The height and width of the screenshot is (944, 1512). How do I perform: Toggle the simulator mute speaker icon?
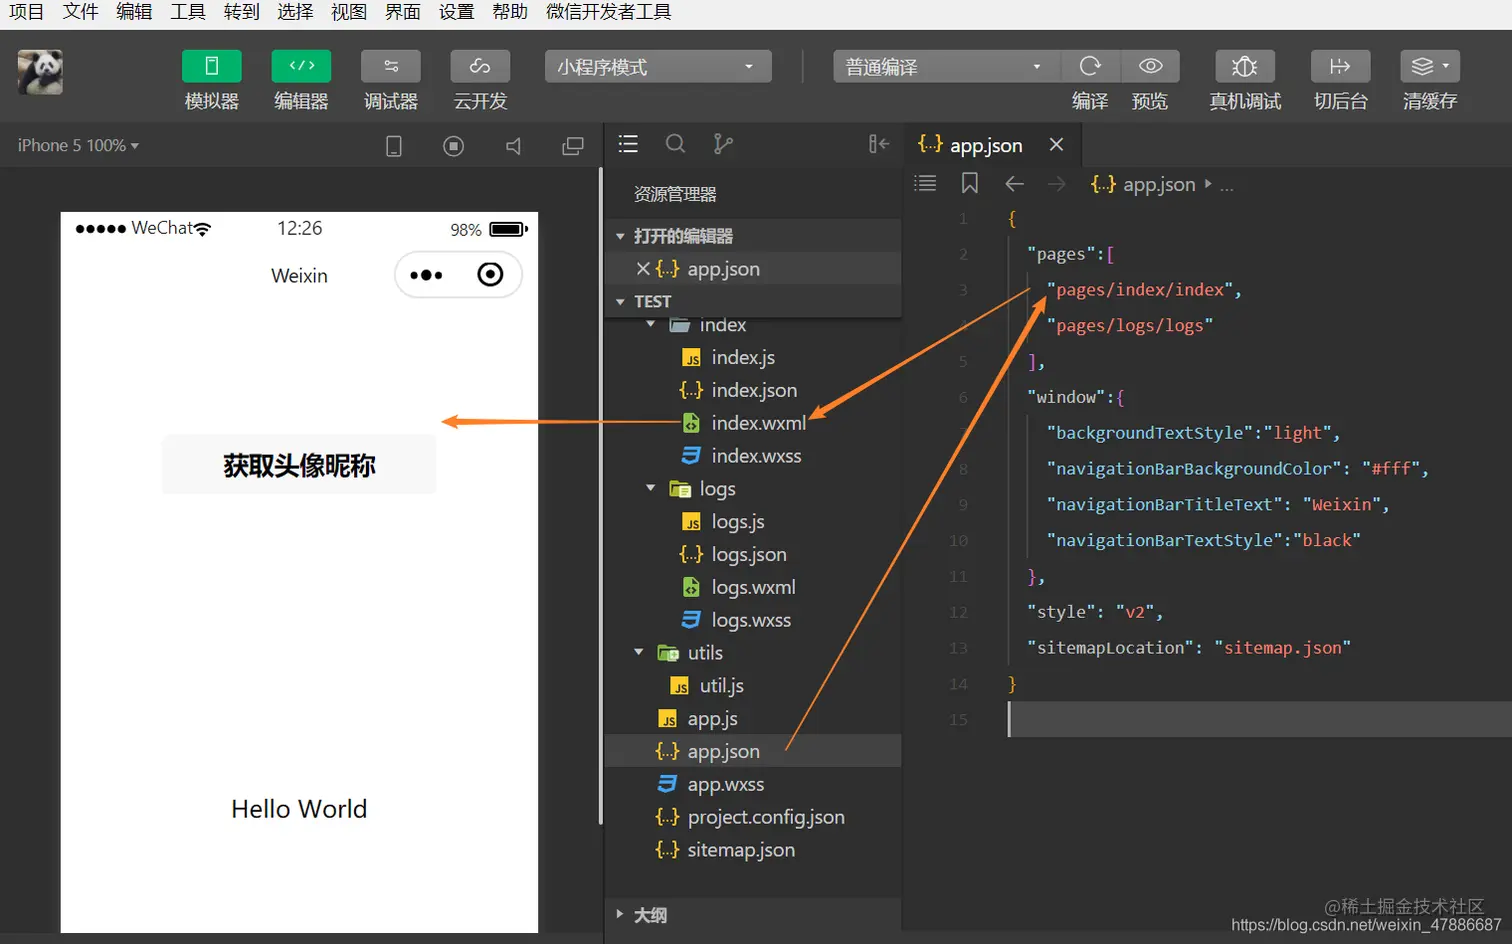[x=513, y=146]
